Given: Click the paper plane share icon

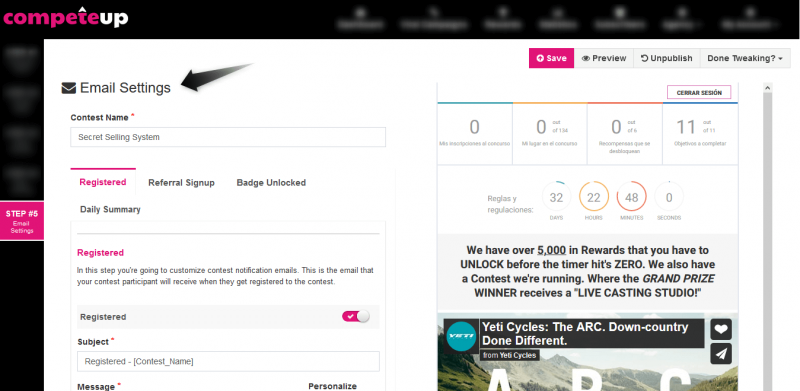Looking at the screenshot, I should coord(721,353).
